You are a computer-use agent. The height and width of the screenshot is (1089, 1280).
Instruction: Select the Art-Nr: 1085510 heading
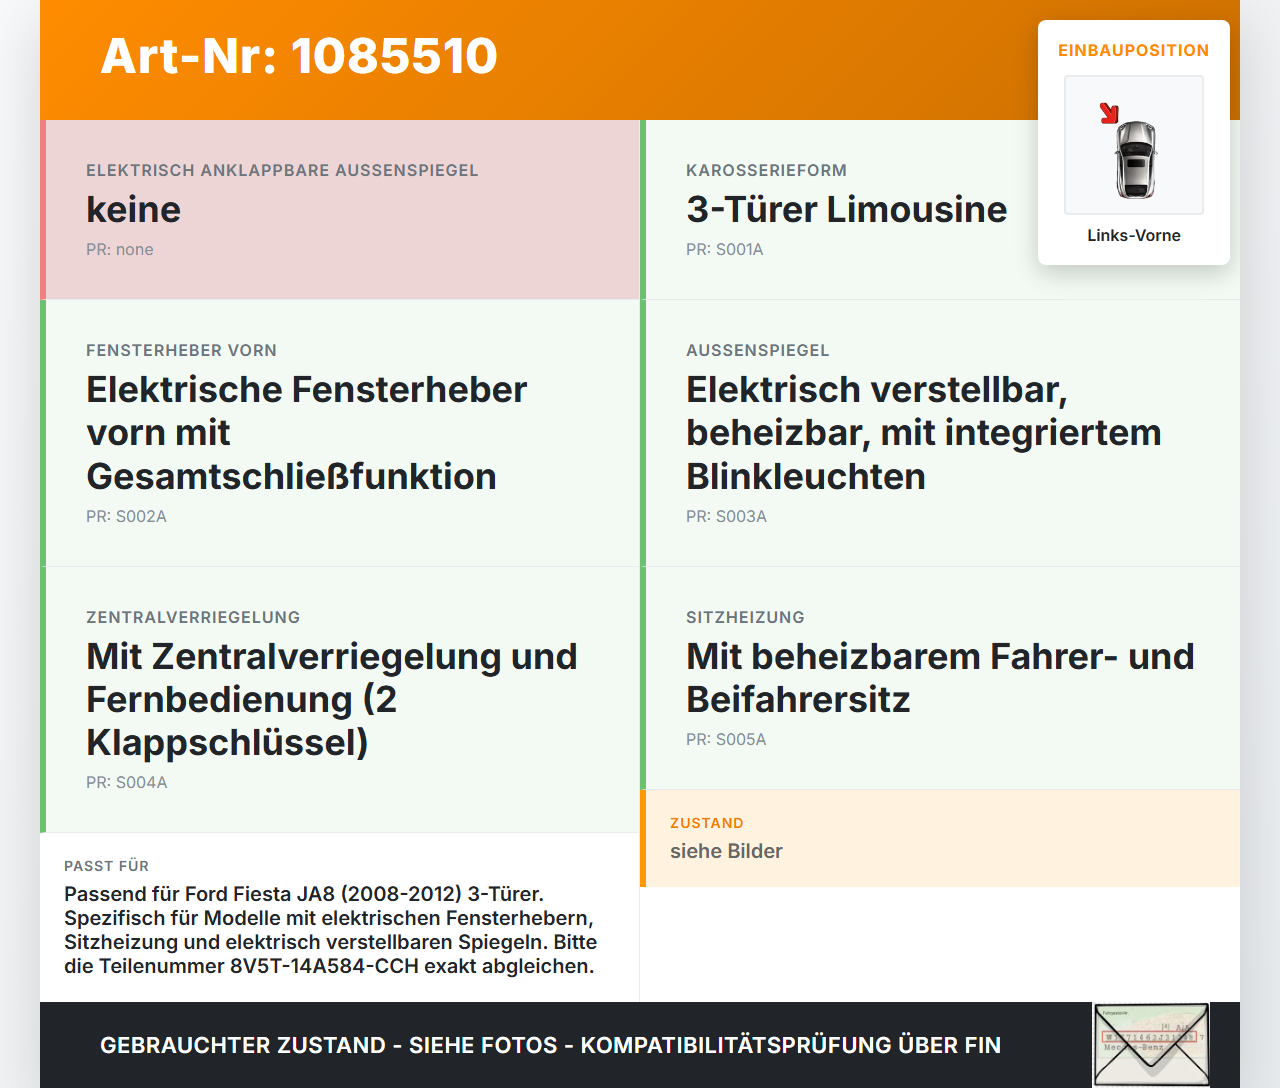tap(299, 56)
